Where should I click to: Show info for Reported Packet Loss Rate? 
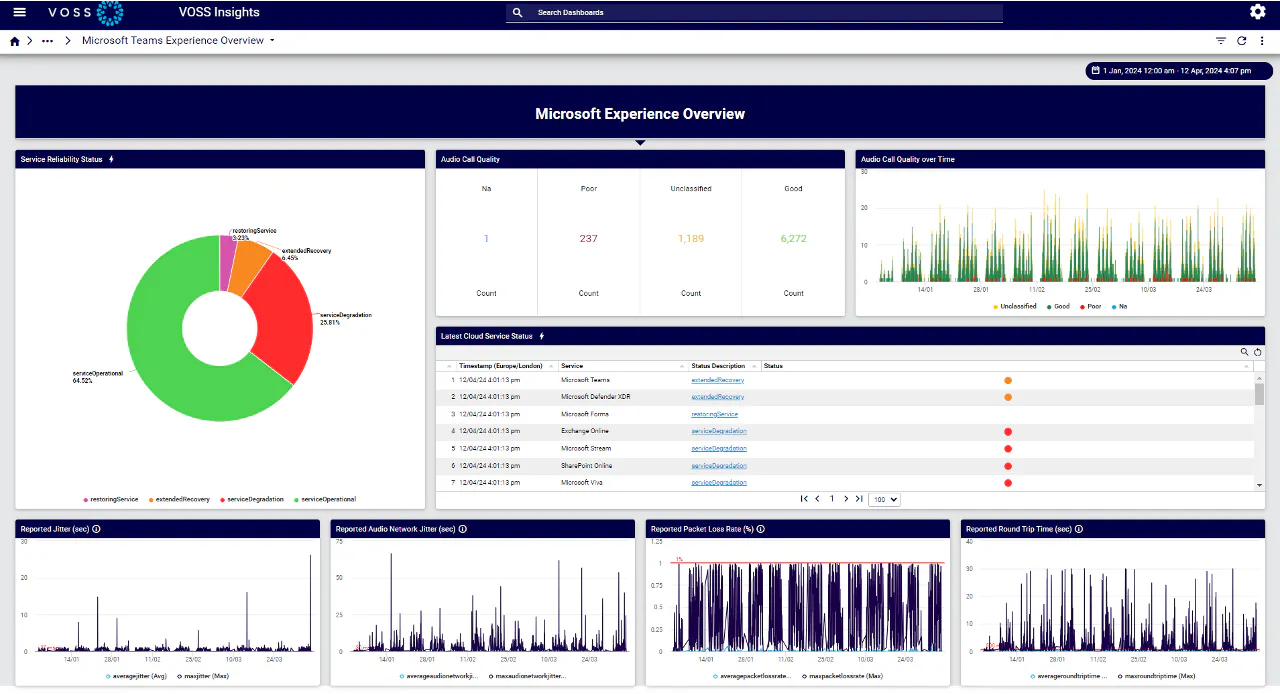[x=761, y=529]
